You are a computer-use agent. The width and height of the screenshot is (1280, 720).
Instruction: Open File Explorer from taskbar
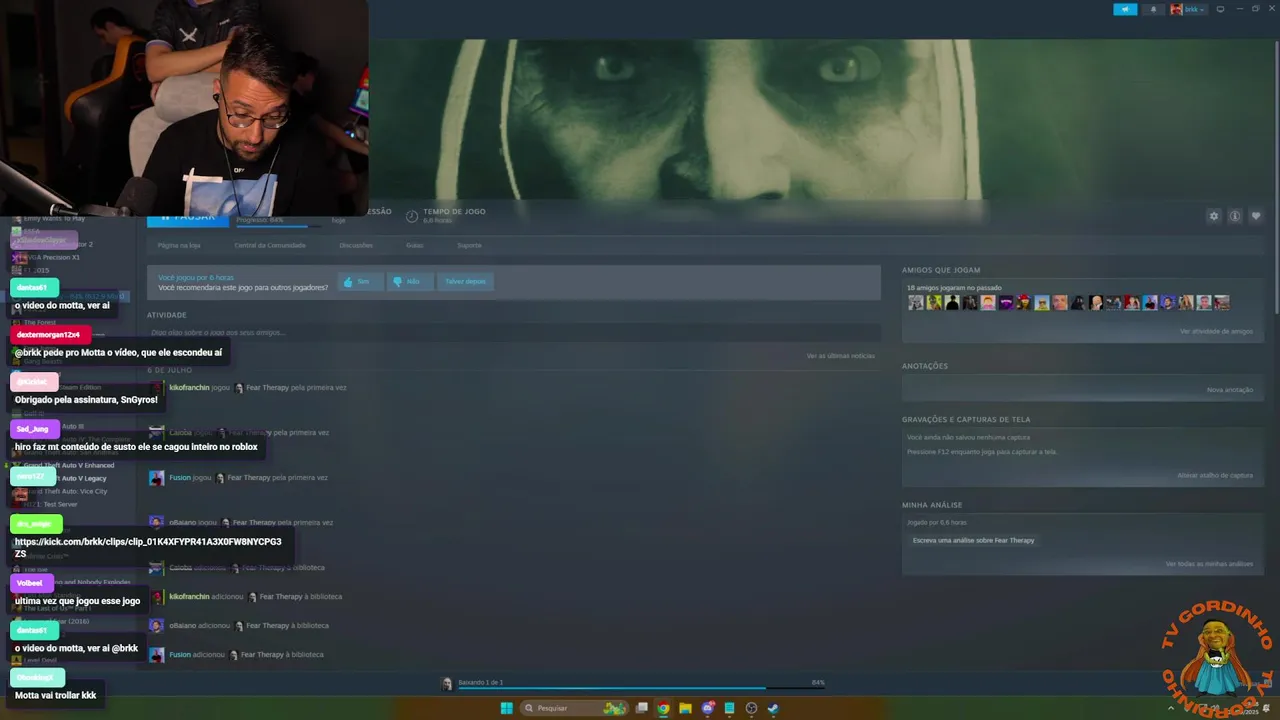pyautogui.click(x=685, y=708)
